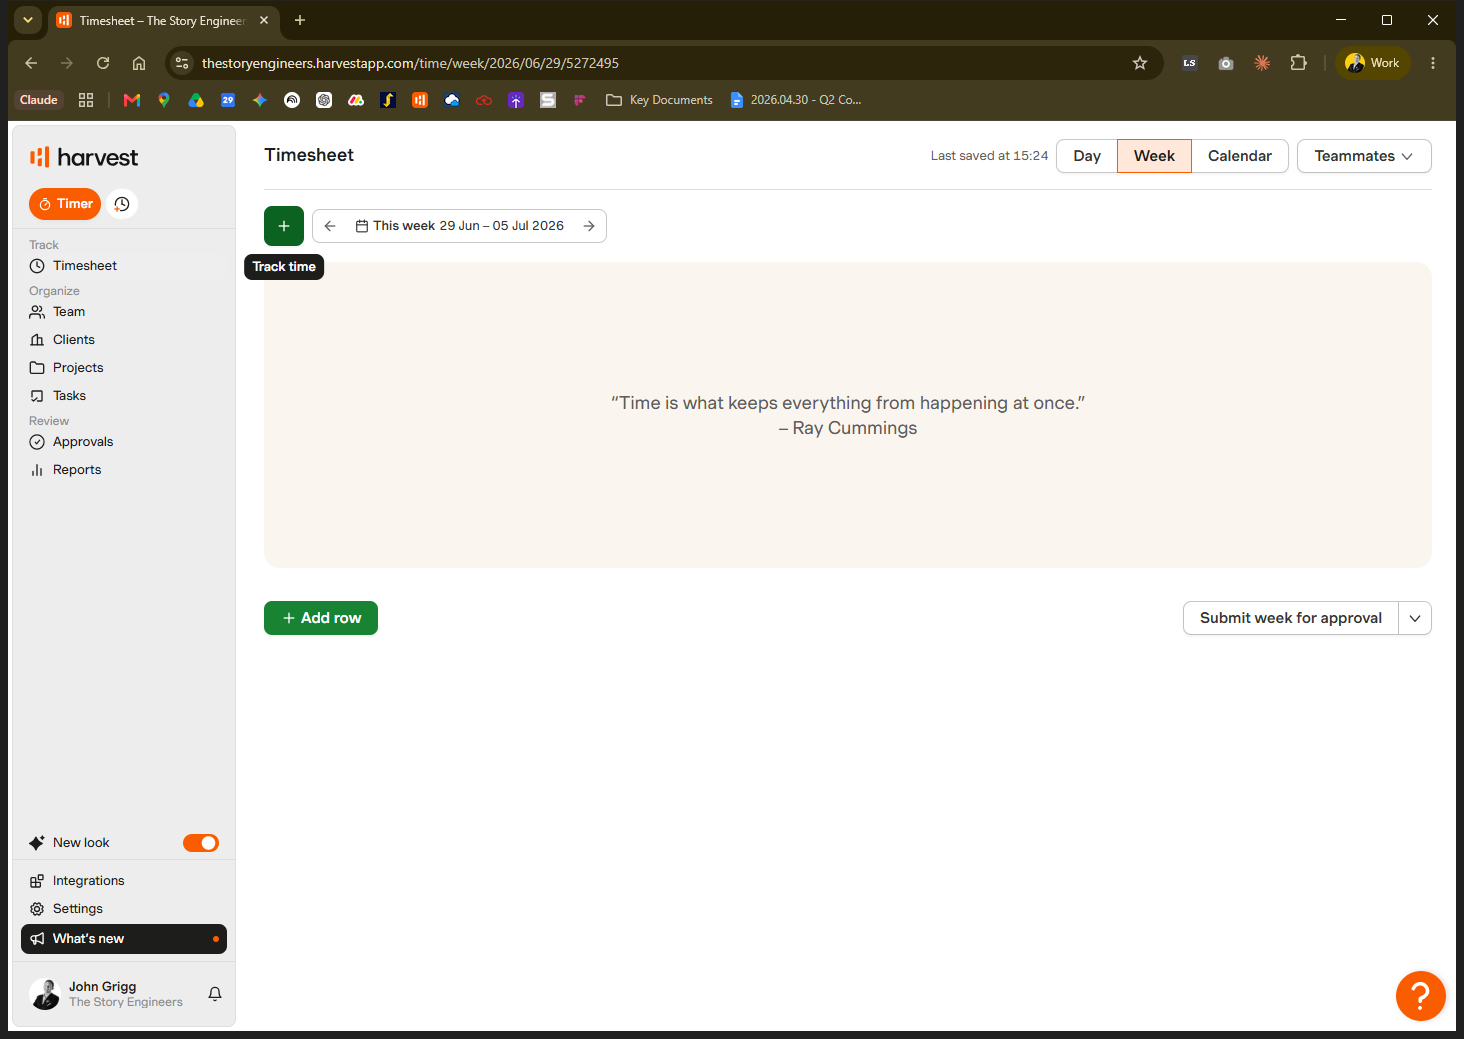Open John Grigg profile avatar
Screen dimensions: 1464x1039
[x=45, y=994]
